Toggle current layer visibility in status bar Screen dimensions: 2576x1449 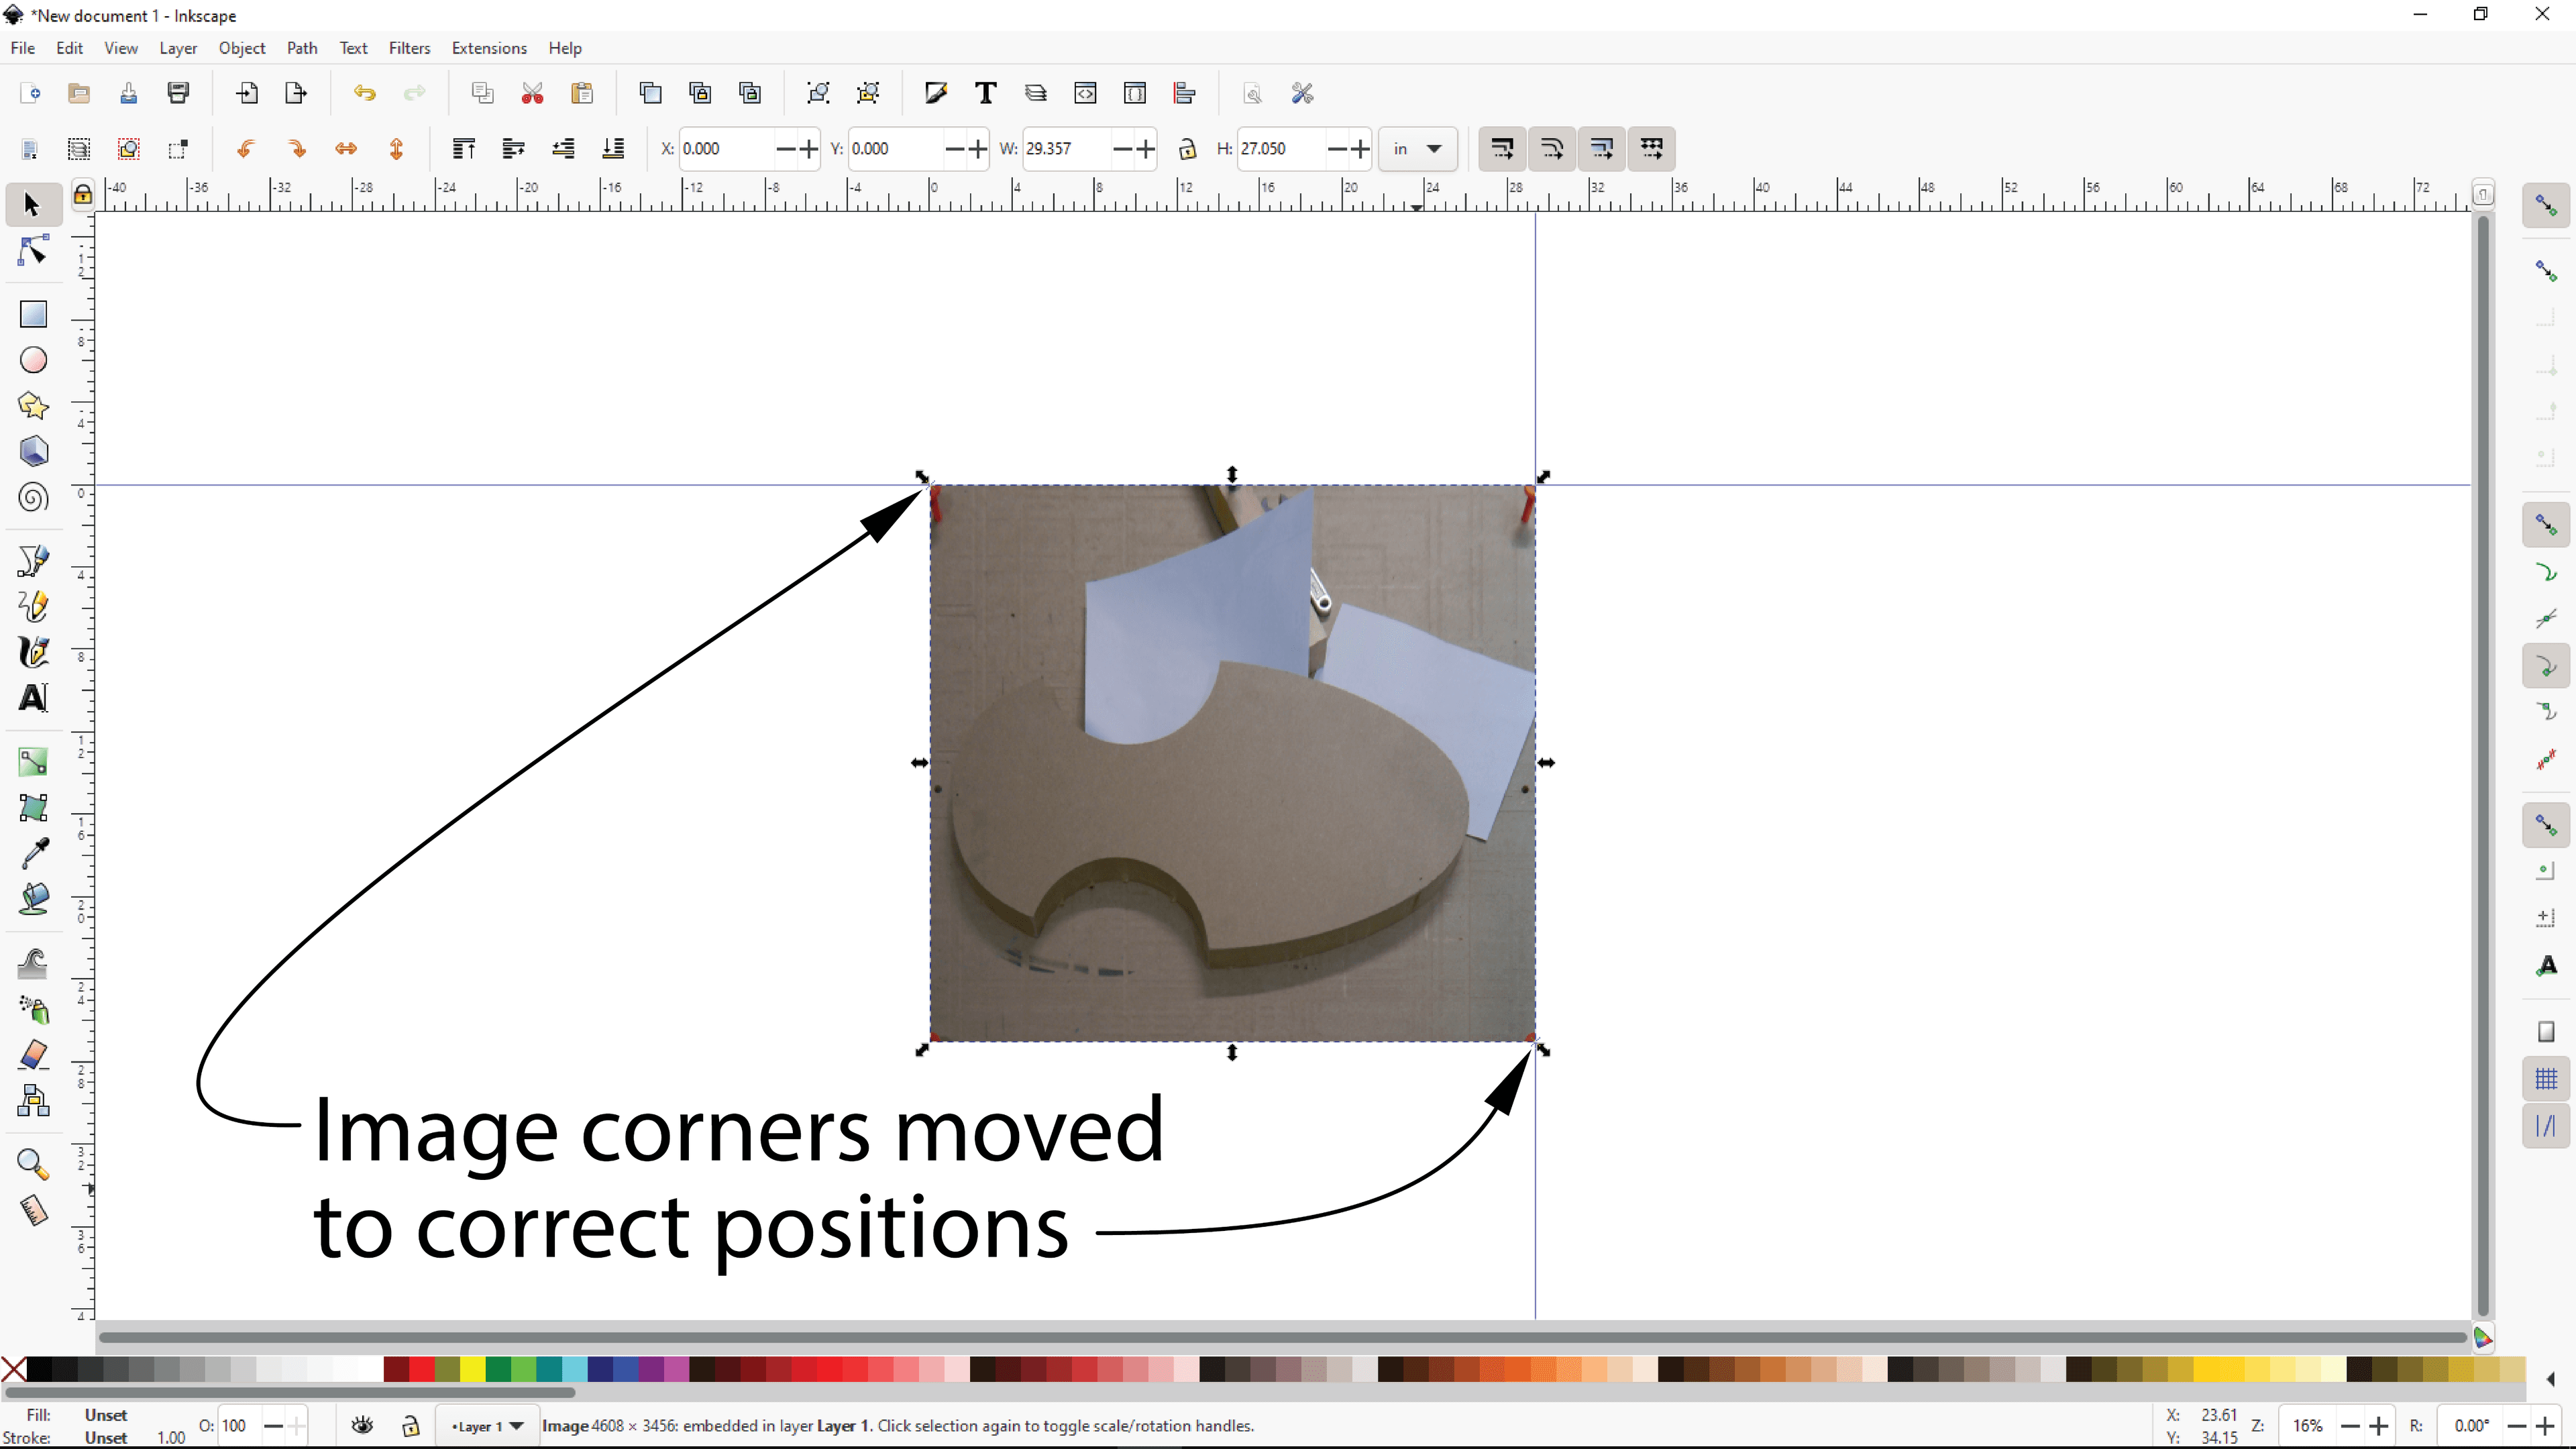click(x=362, y=1425)
